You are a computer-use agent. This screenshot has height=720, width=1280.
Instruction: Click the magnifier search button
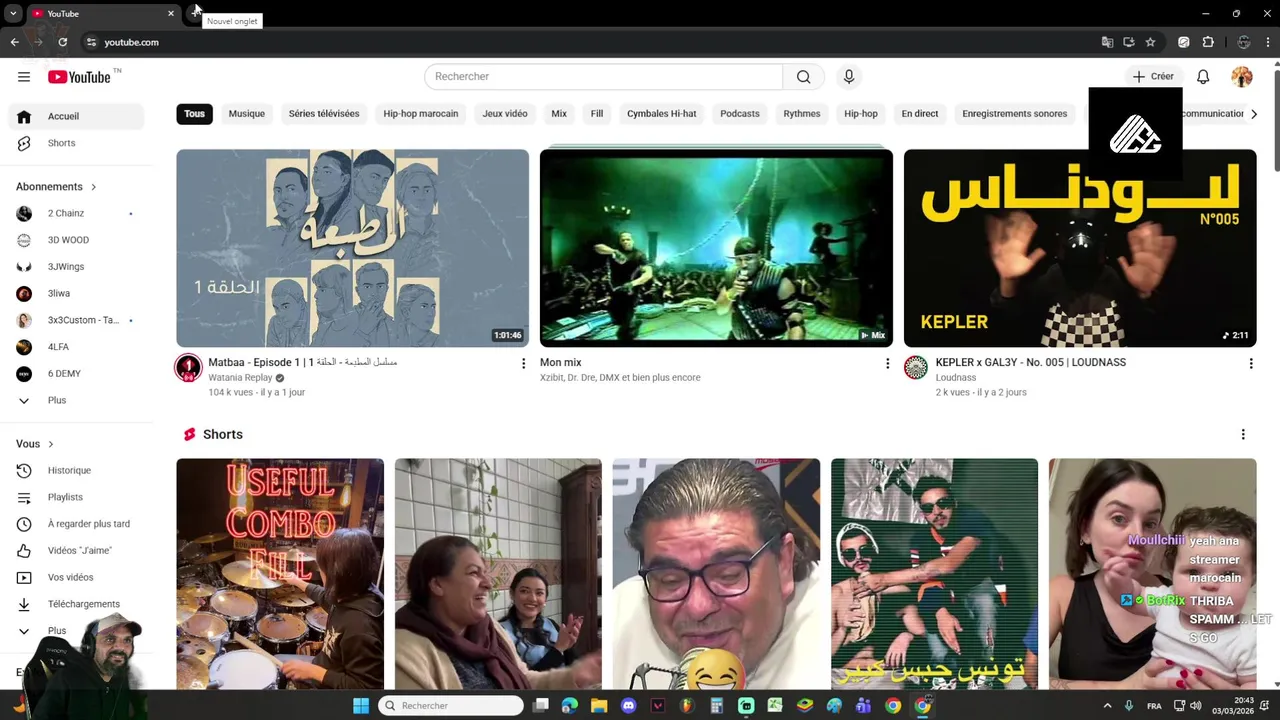[804, 77]
